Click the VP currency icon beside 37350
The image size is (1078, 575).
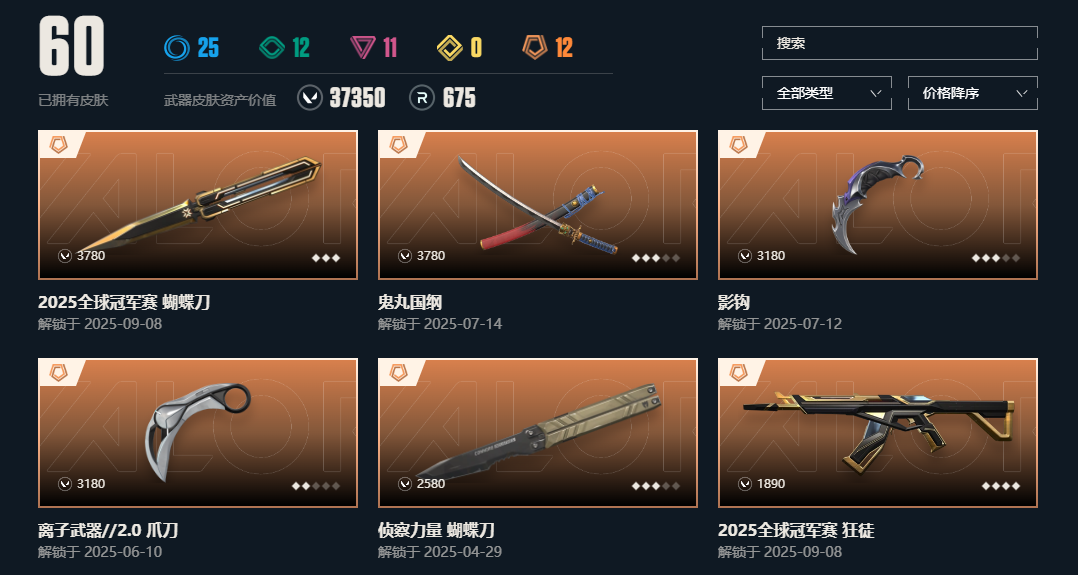tap(309, 98)
